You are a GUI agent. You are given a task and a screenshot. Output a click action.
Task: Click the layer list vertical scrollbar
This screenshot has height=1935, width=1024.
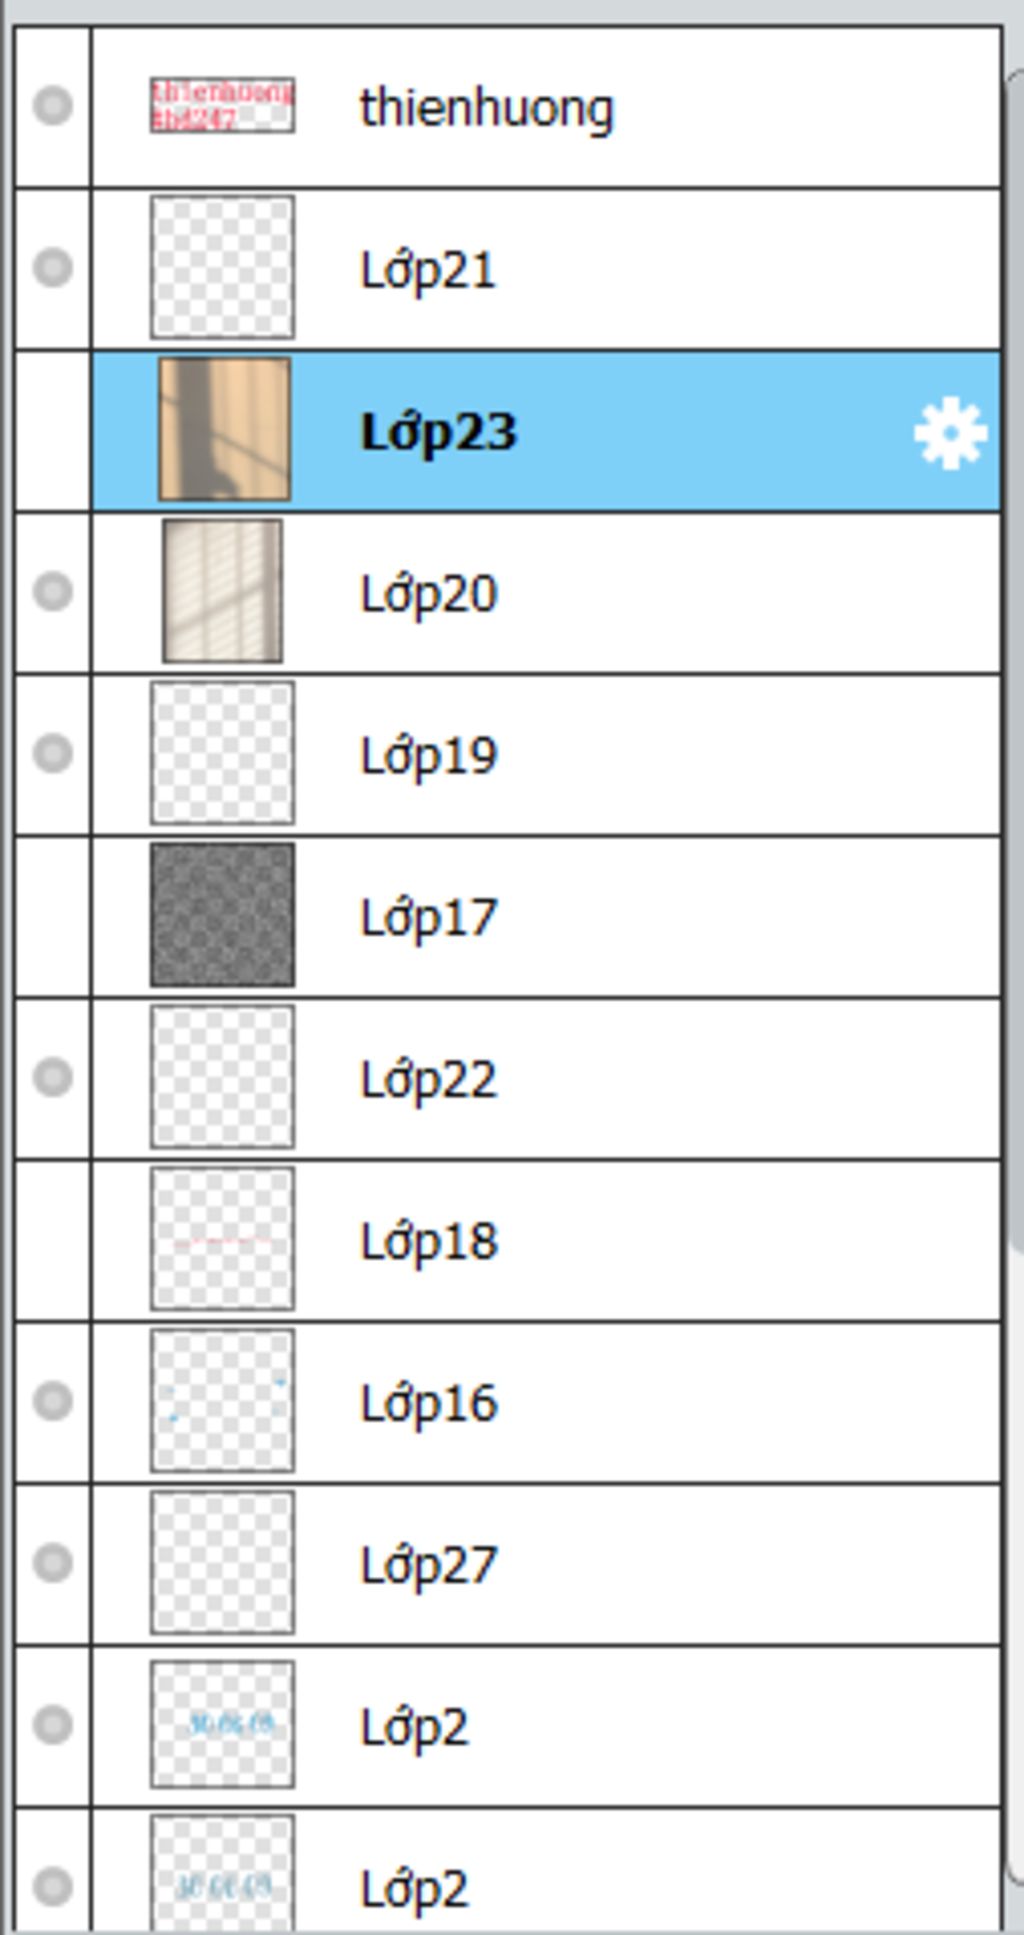click(1015, 1000)
